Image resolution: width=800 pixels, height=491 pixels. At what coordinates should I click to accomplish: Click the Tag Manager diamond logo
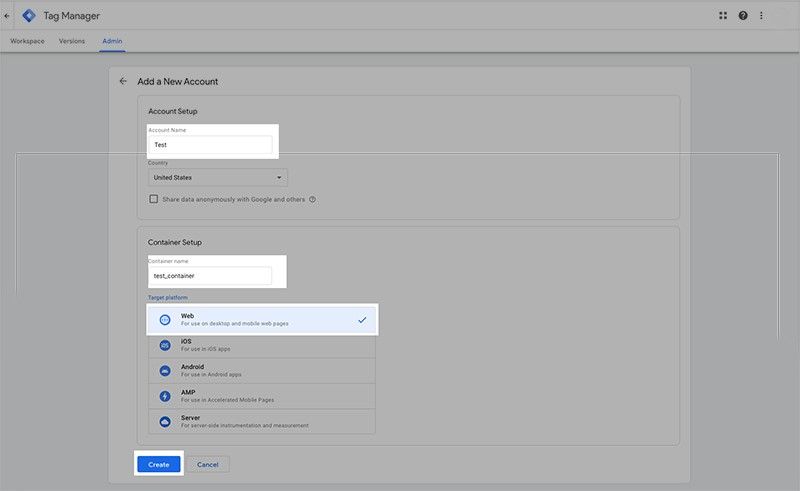(29, 16)
